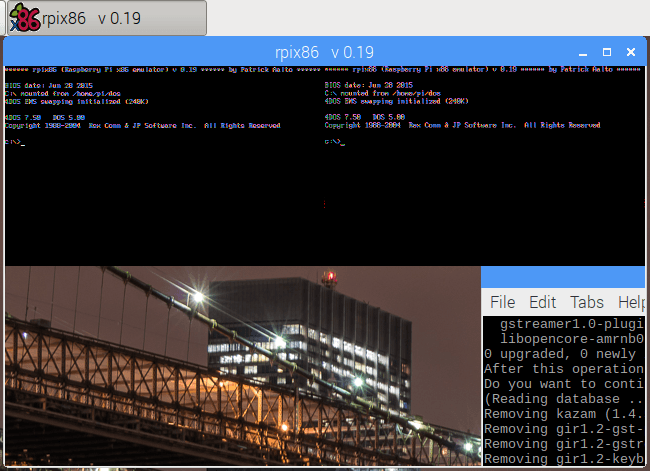Screen dimensions: 650x471
Task: Click '(Reading database' terminal line
Action: click(564, 399)
